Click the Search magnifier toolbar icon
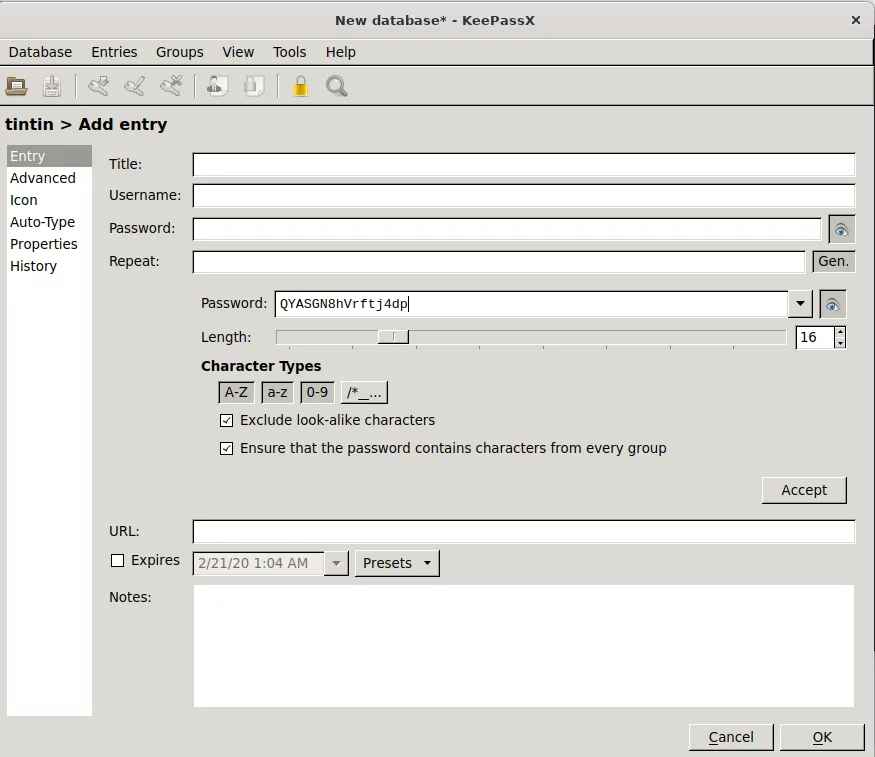Image resolution: width=875 pixels, height=757 pixels. point(336,86)
